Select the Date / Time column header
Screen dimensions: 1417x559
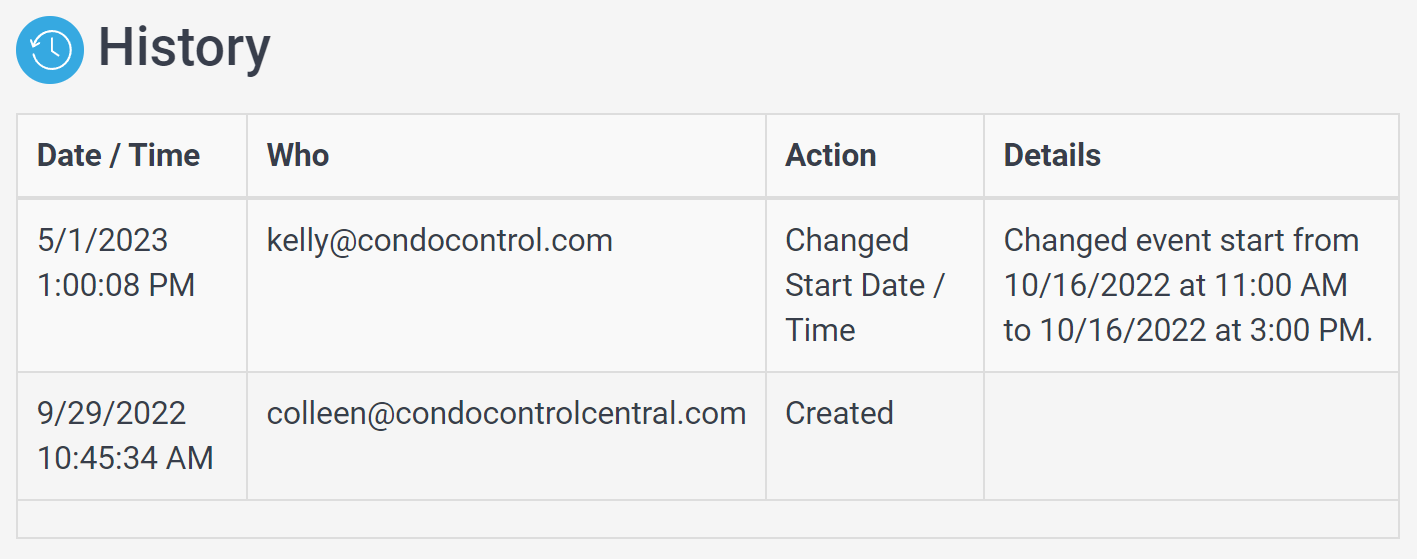click(118, 155)
